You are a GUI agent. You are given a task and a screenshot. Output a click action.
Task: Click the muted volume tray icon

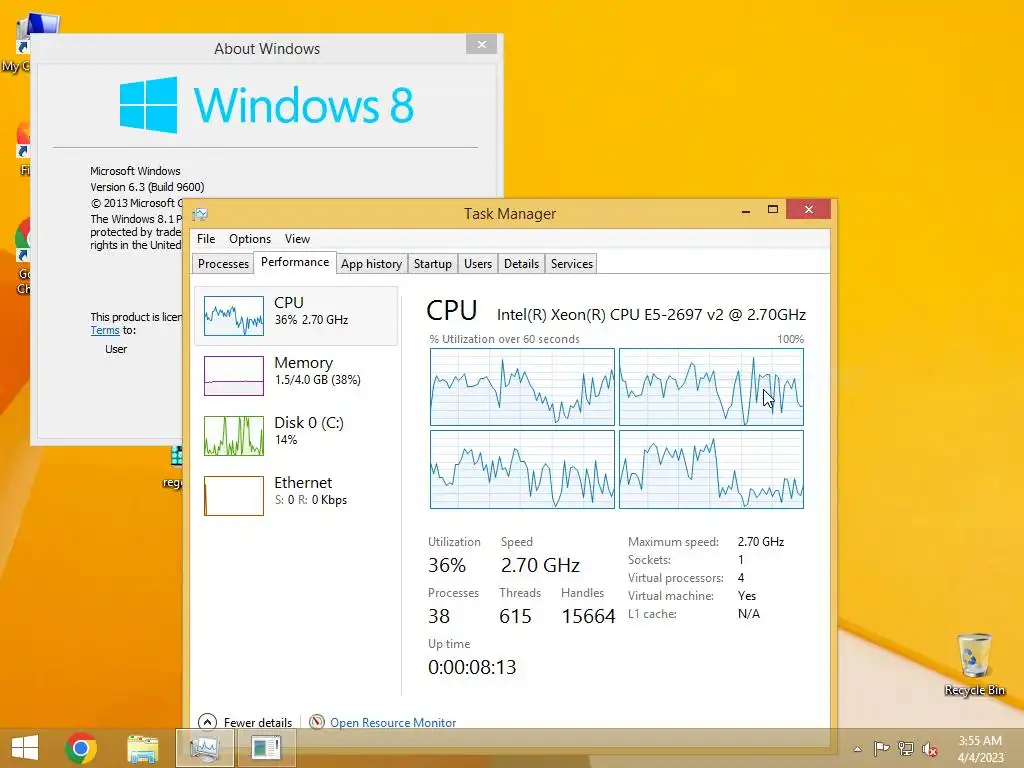[x=930, y=749]
